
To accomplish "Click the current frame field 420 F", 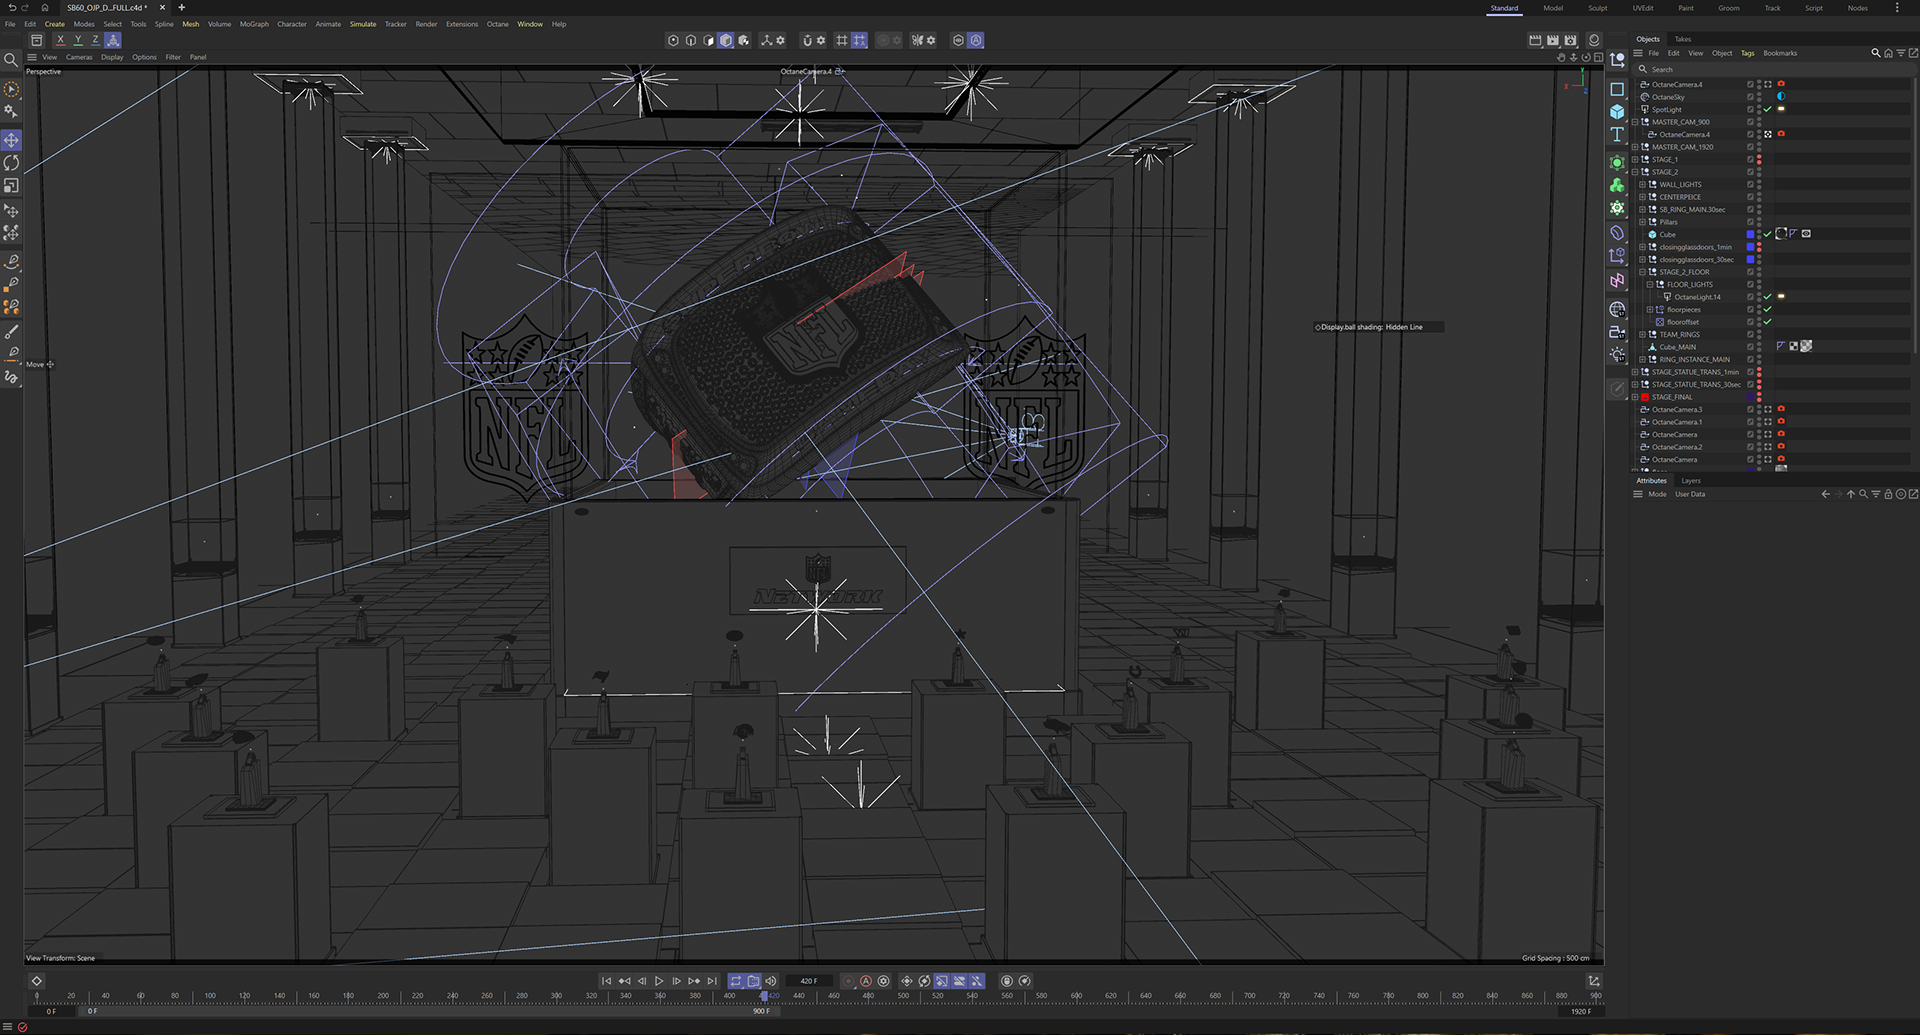I will [x=808, y=981].
